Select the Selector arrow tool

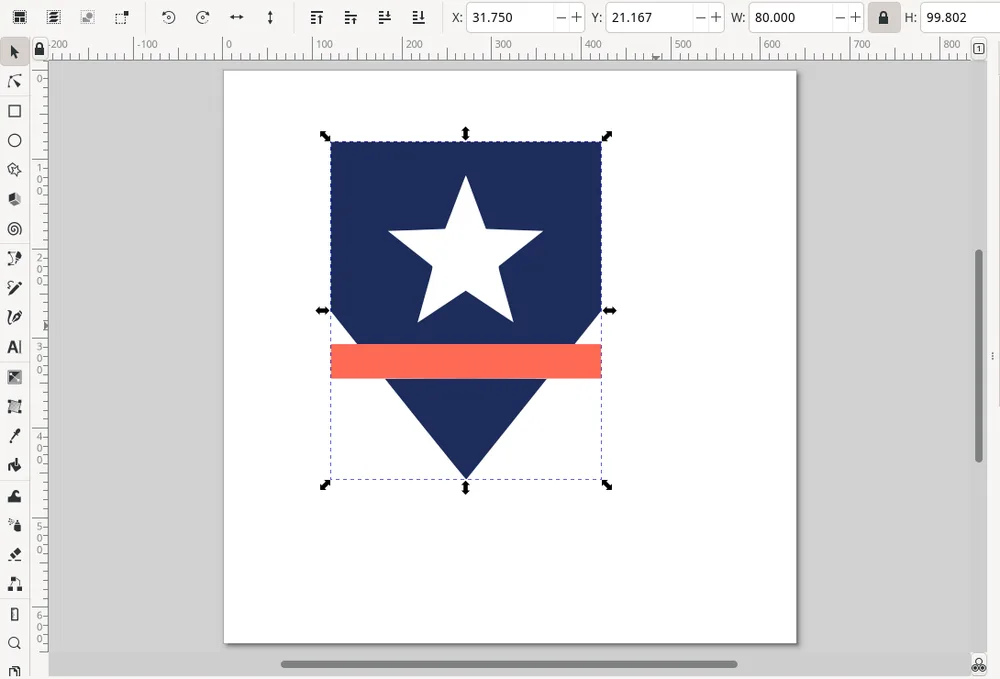pyautogui.click(x=15, y=52)
